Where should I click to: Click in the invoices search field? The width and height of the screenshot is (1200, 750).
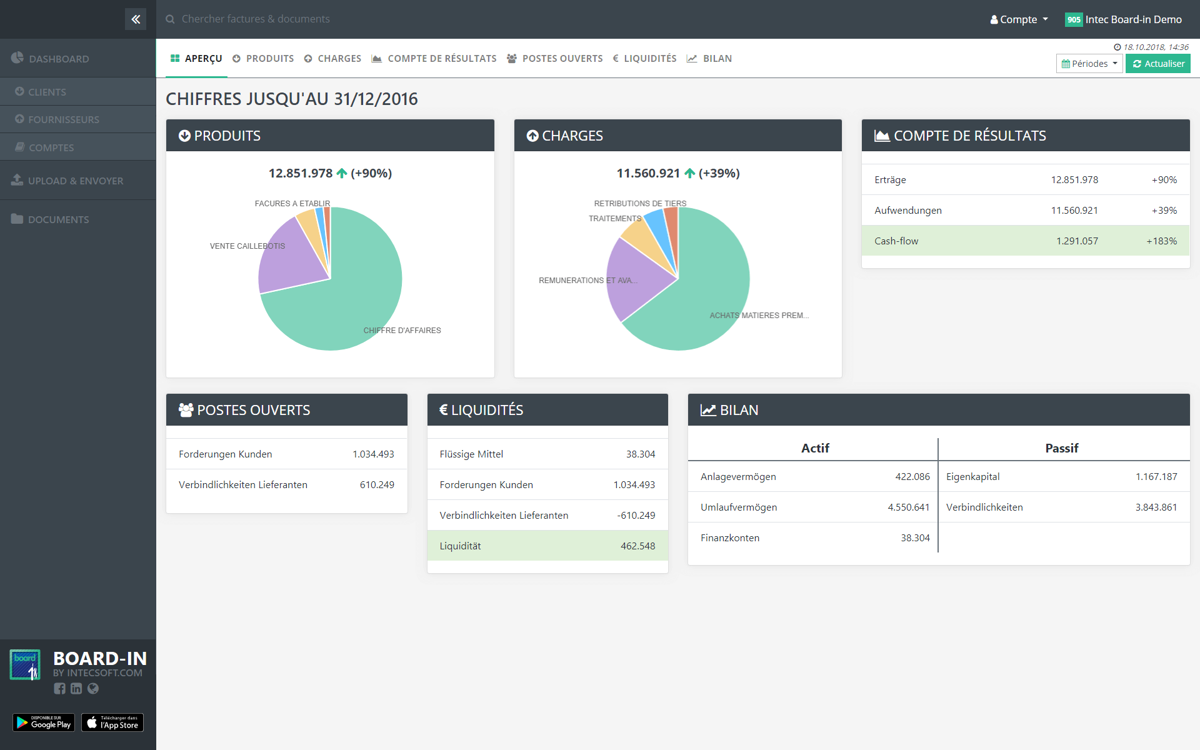(x=400, y=19)
